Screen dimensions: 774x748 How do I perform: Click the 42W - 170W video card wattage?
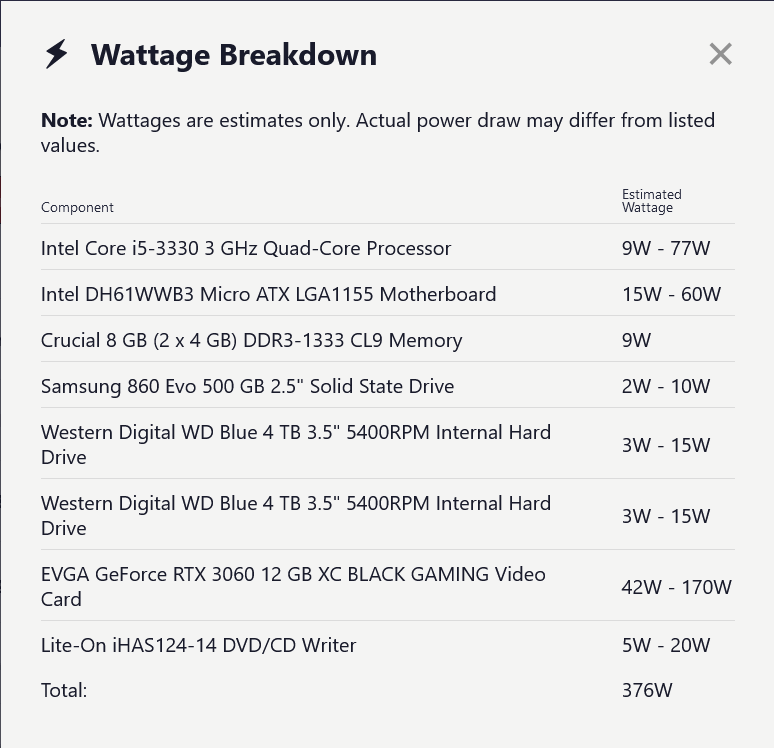point(676,587)
